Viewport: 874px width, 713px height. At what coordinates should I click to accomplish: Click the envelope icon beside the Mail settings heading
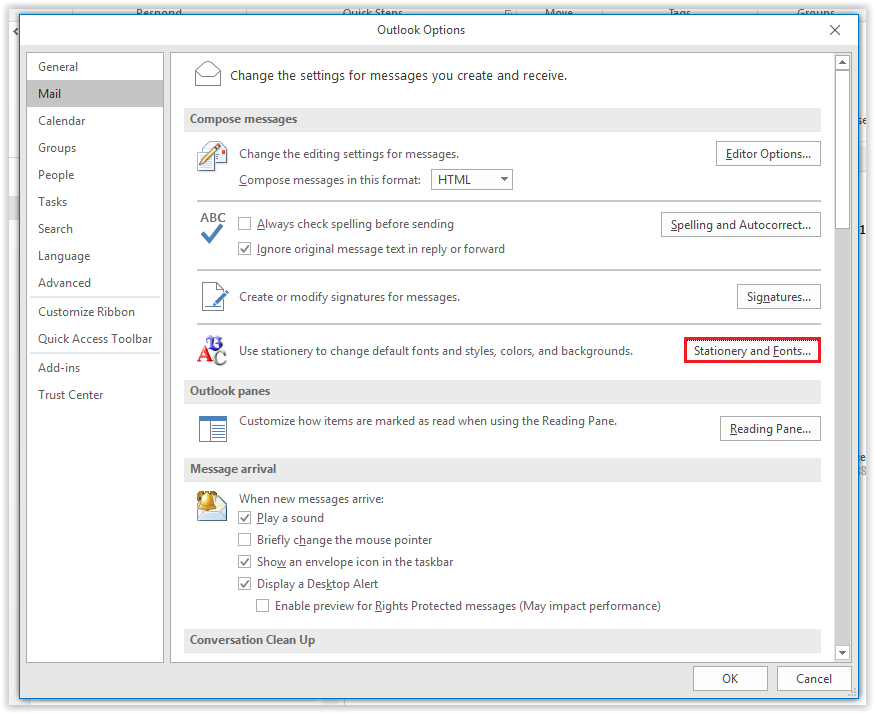pos(207,74)
